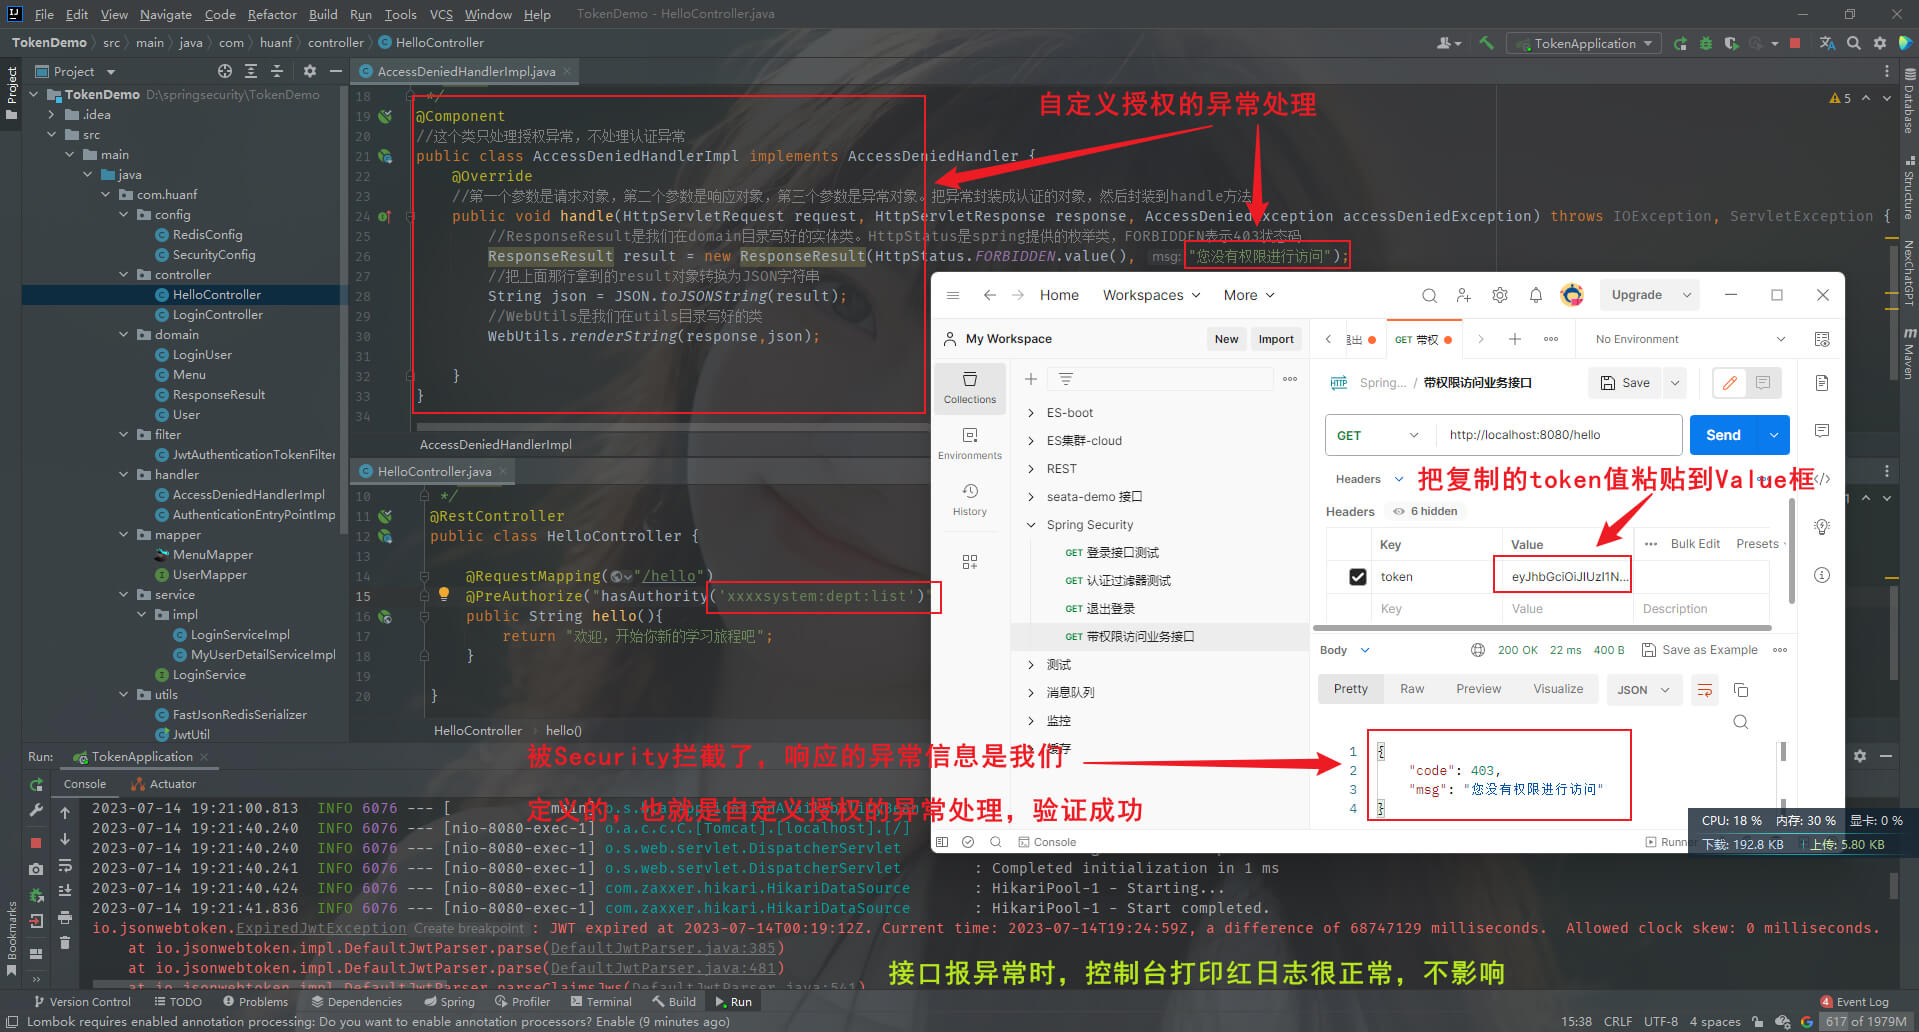
Task: Open Actuator tab in Run panel
Action: [163, 784]
